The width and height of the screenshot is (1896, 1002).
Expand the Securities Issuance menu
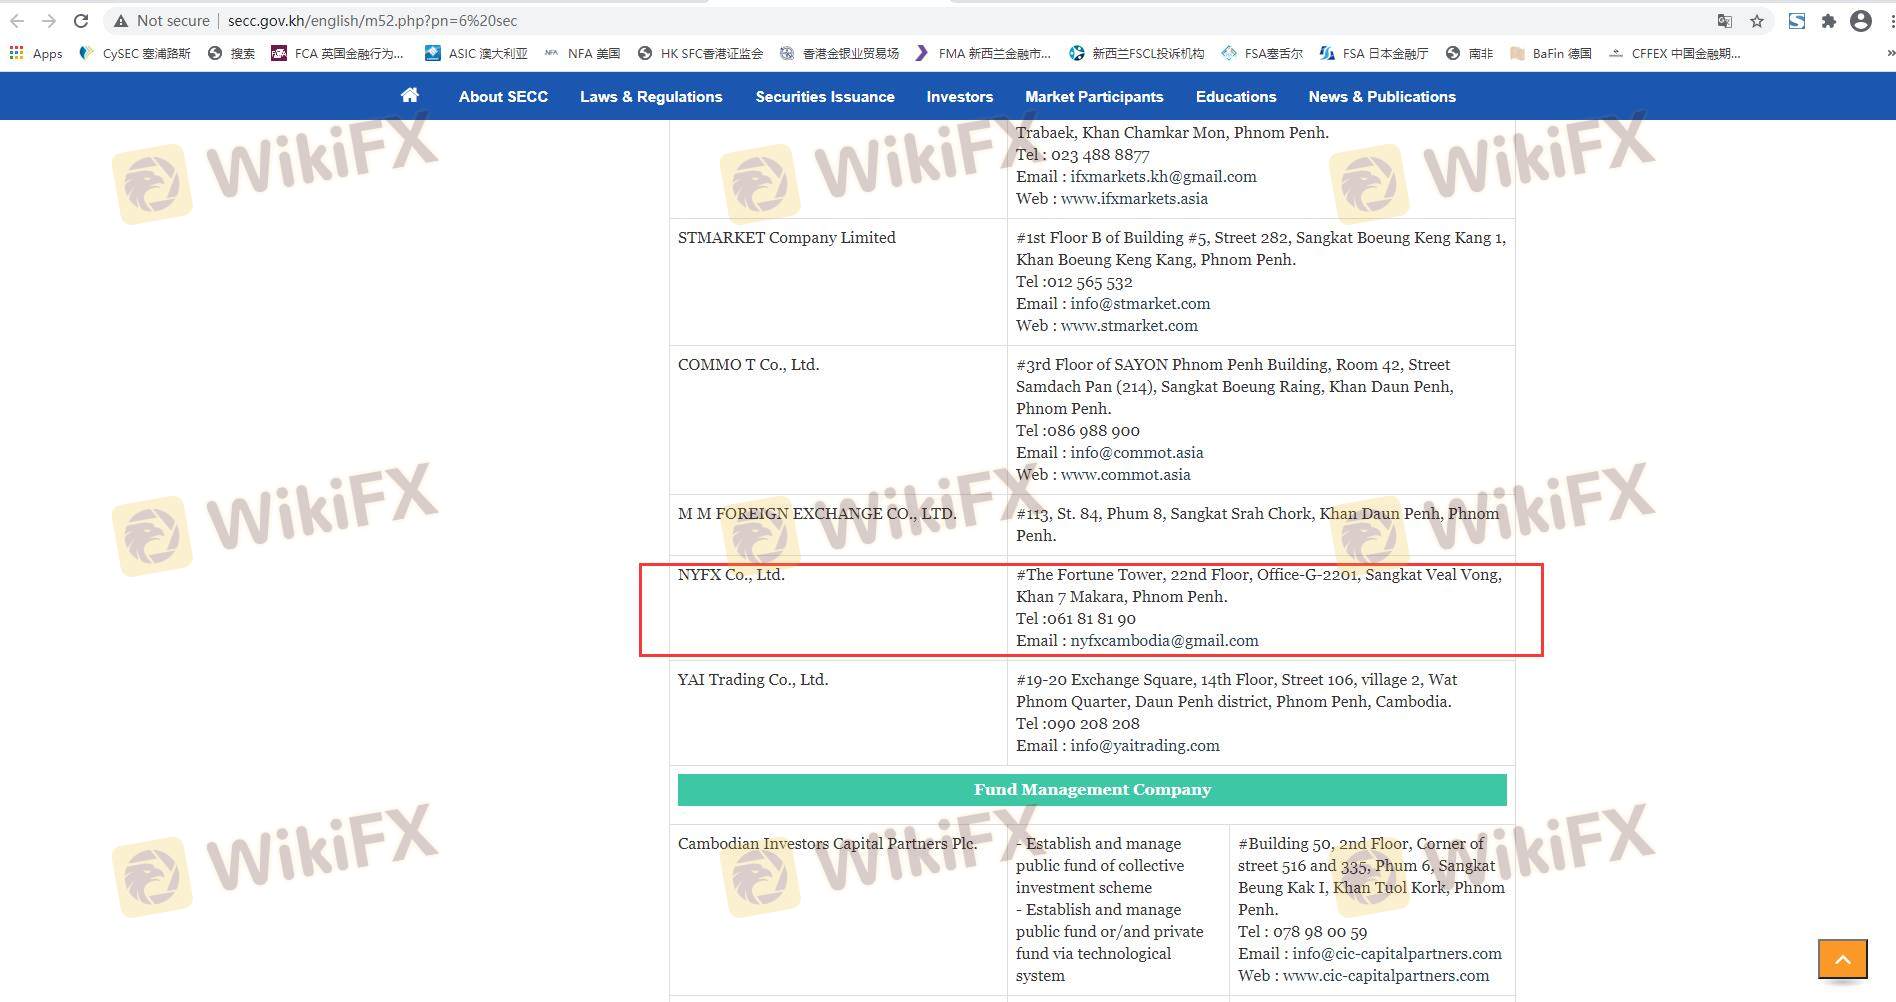(825, 97)
